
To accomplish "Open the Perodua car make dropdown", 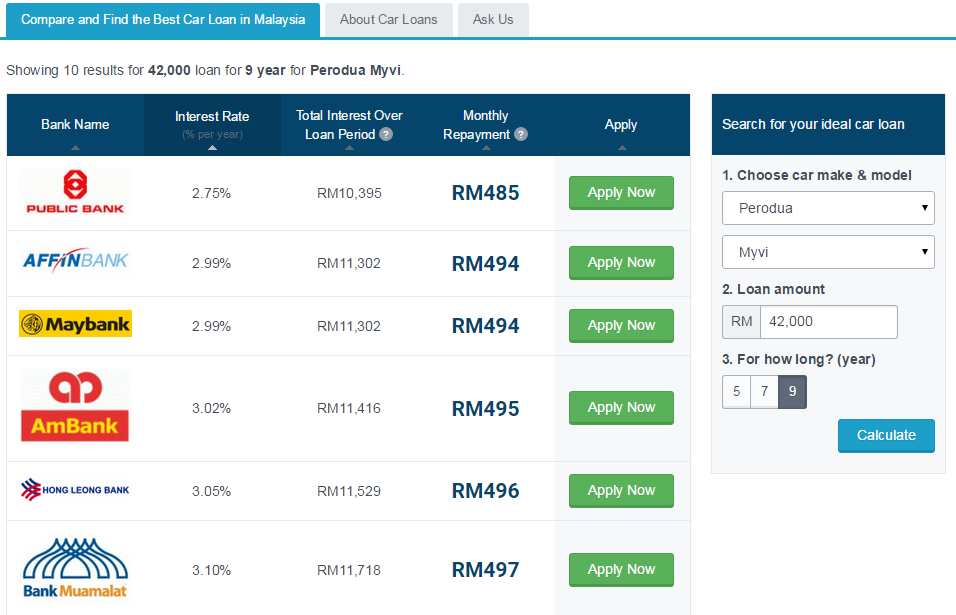I will [x=828, y=208].
